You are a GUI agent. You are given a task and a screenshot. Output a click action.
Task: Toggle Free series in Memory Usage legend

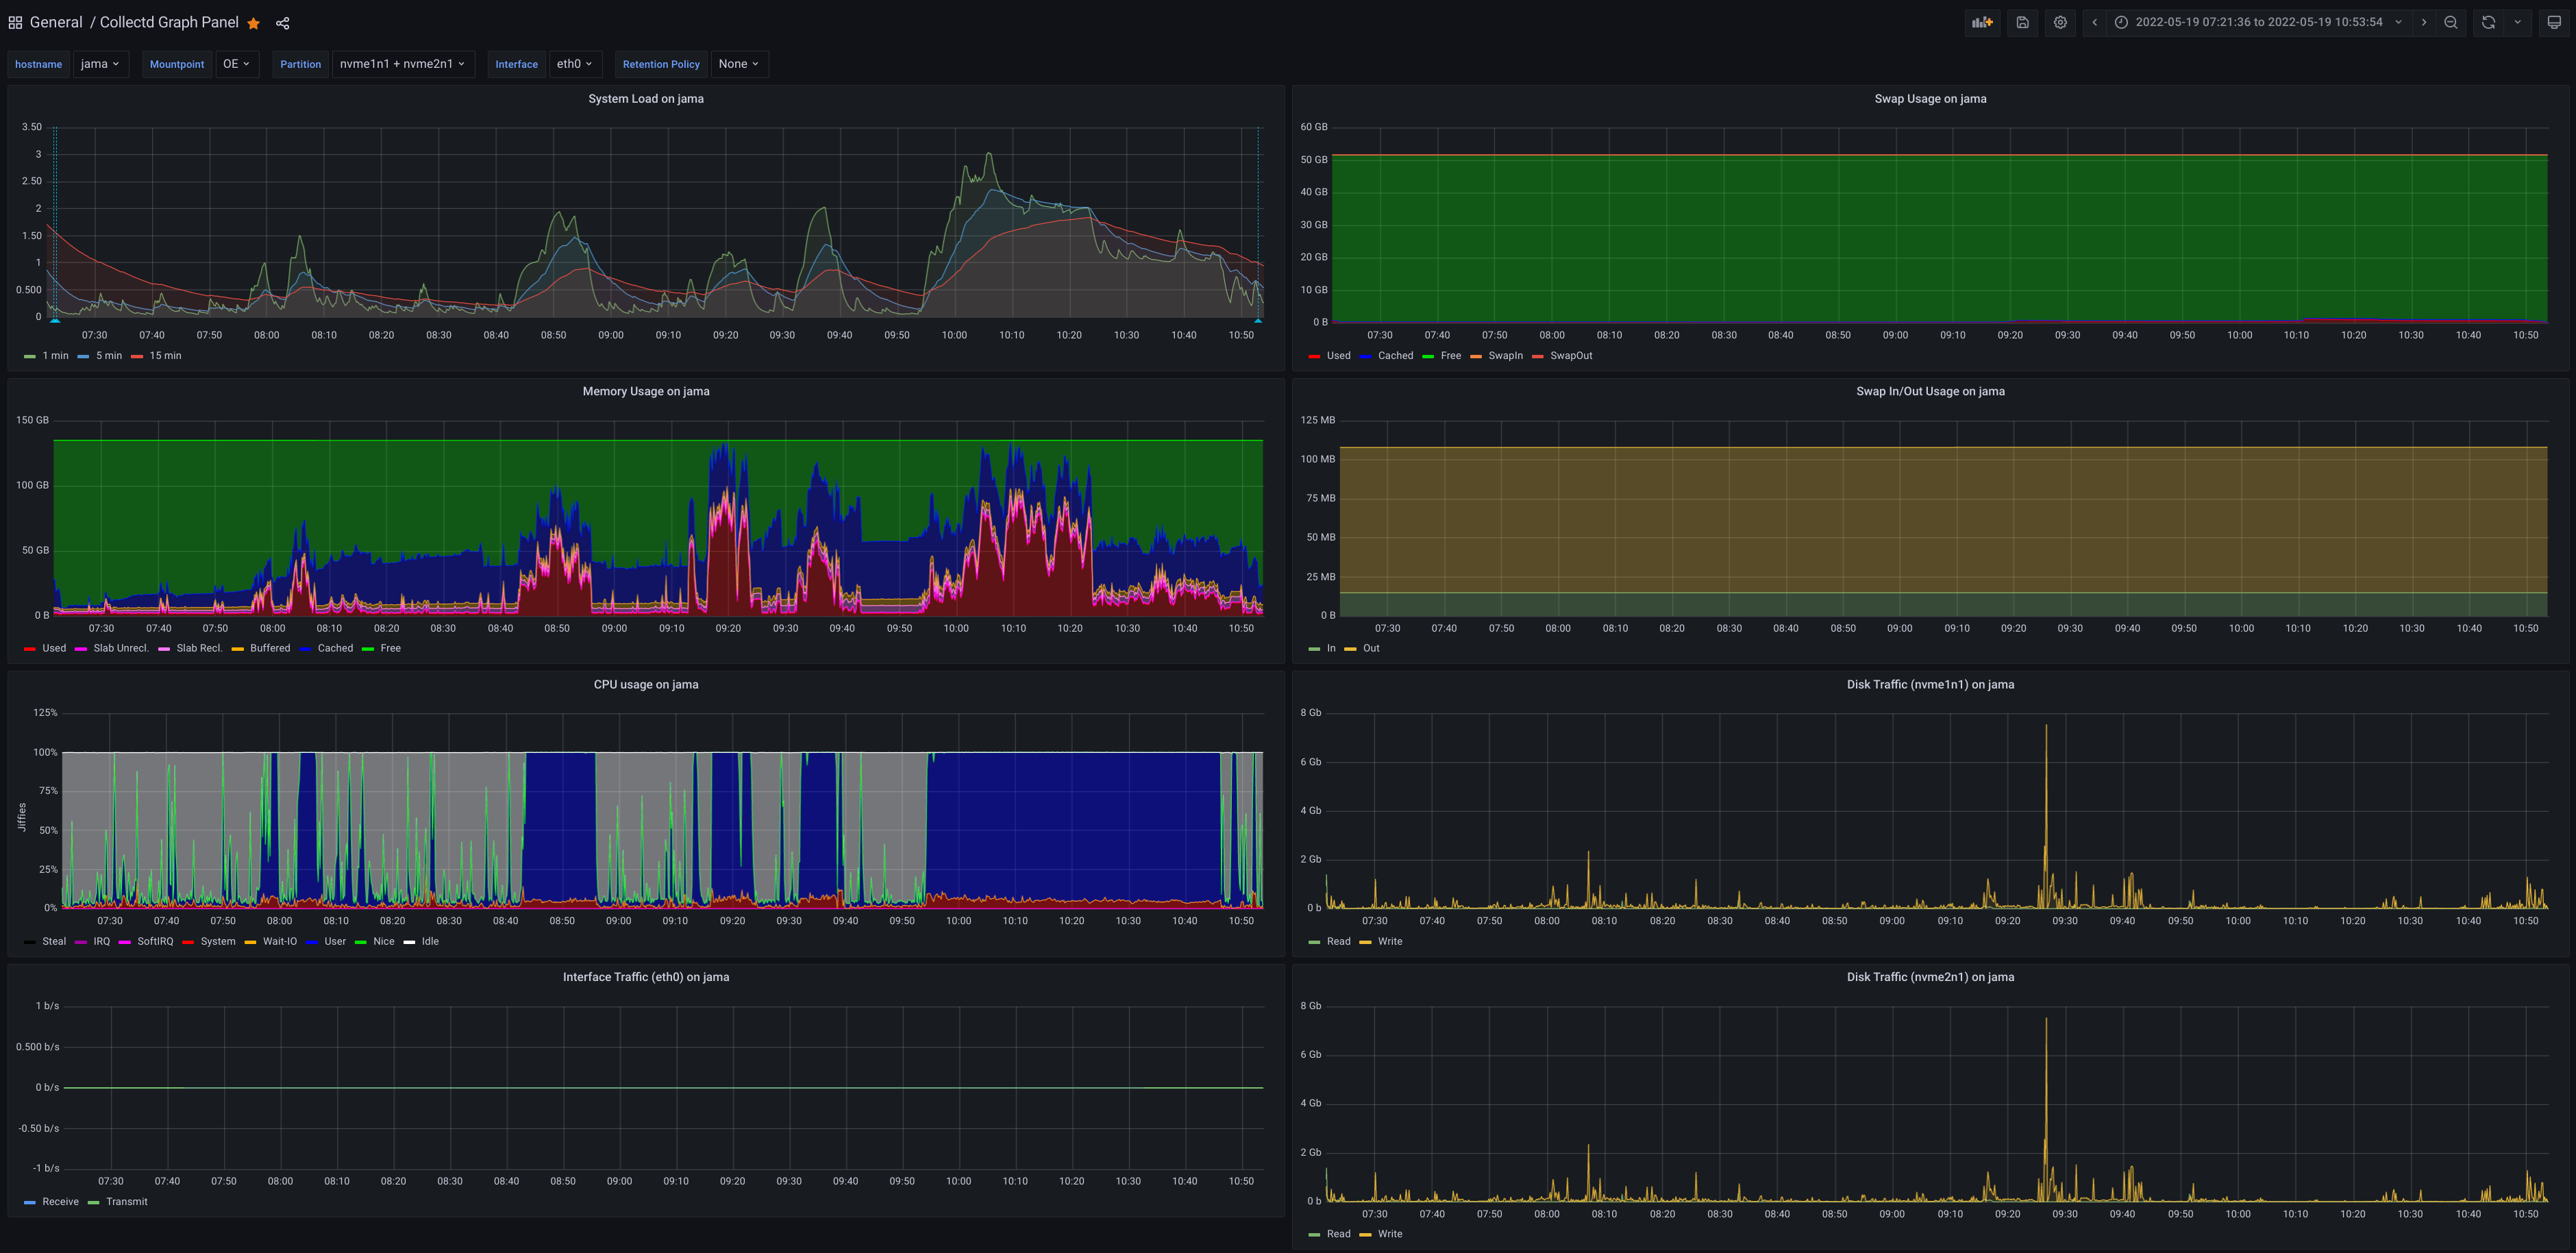pos(390,649)
